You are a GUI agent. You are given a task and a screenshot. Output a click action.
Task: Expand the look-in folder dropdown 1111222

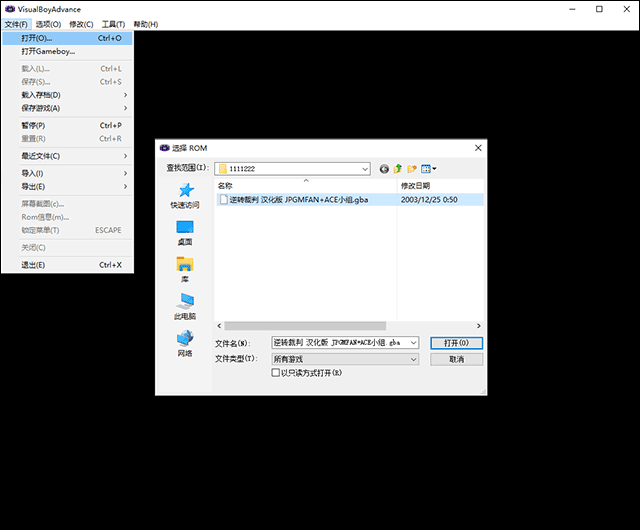click(365, 169)
